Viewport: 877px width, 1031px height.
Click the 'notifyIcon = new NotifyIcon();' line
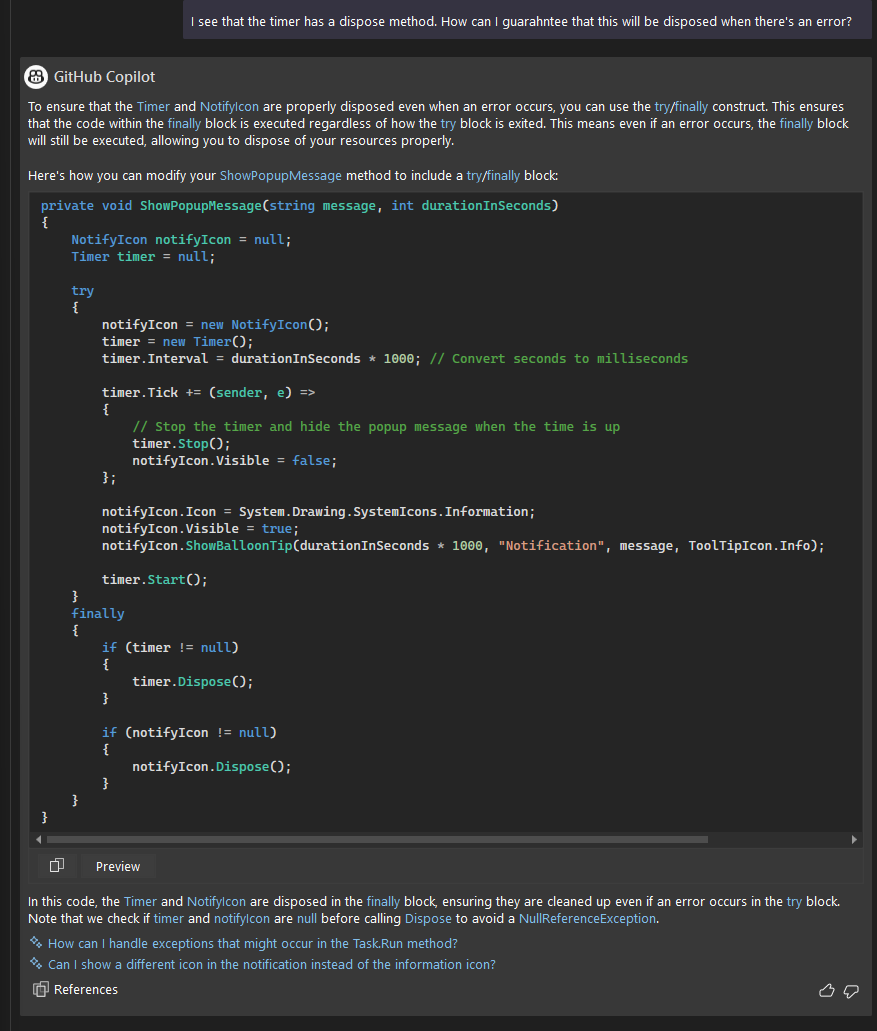click(x=216, y=324)
